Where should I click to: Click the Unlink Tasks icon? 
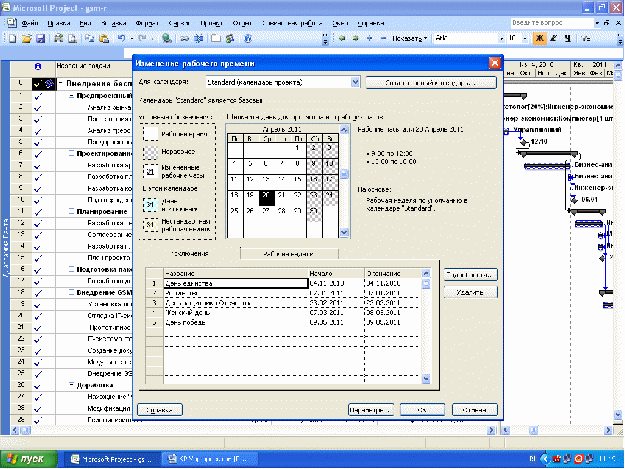pyautogui.click(x=199, y=39)
